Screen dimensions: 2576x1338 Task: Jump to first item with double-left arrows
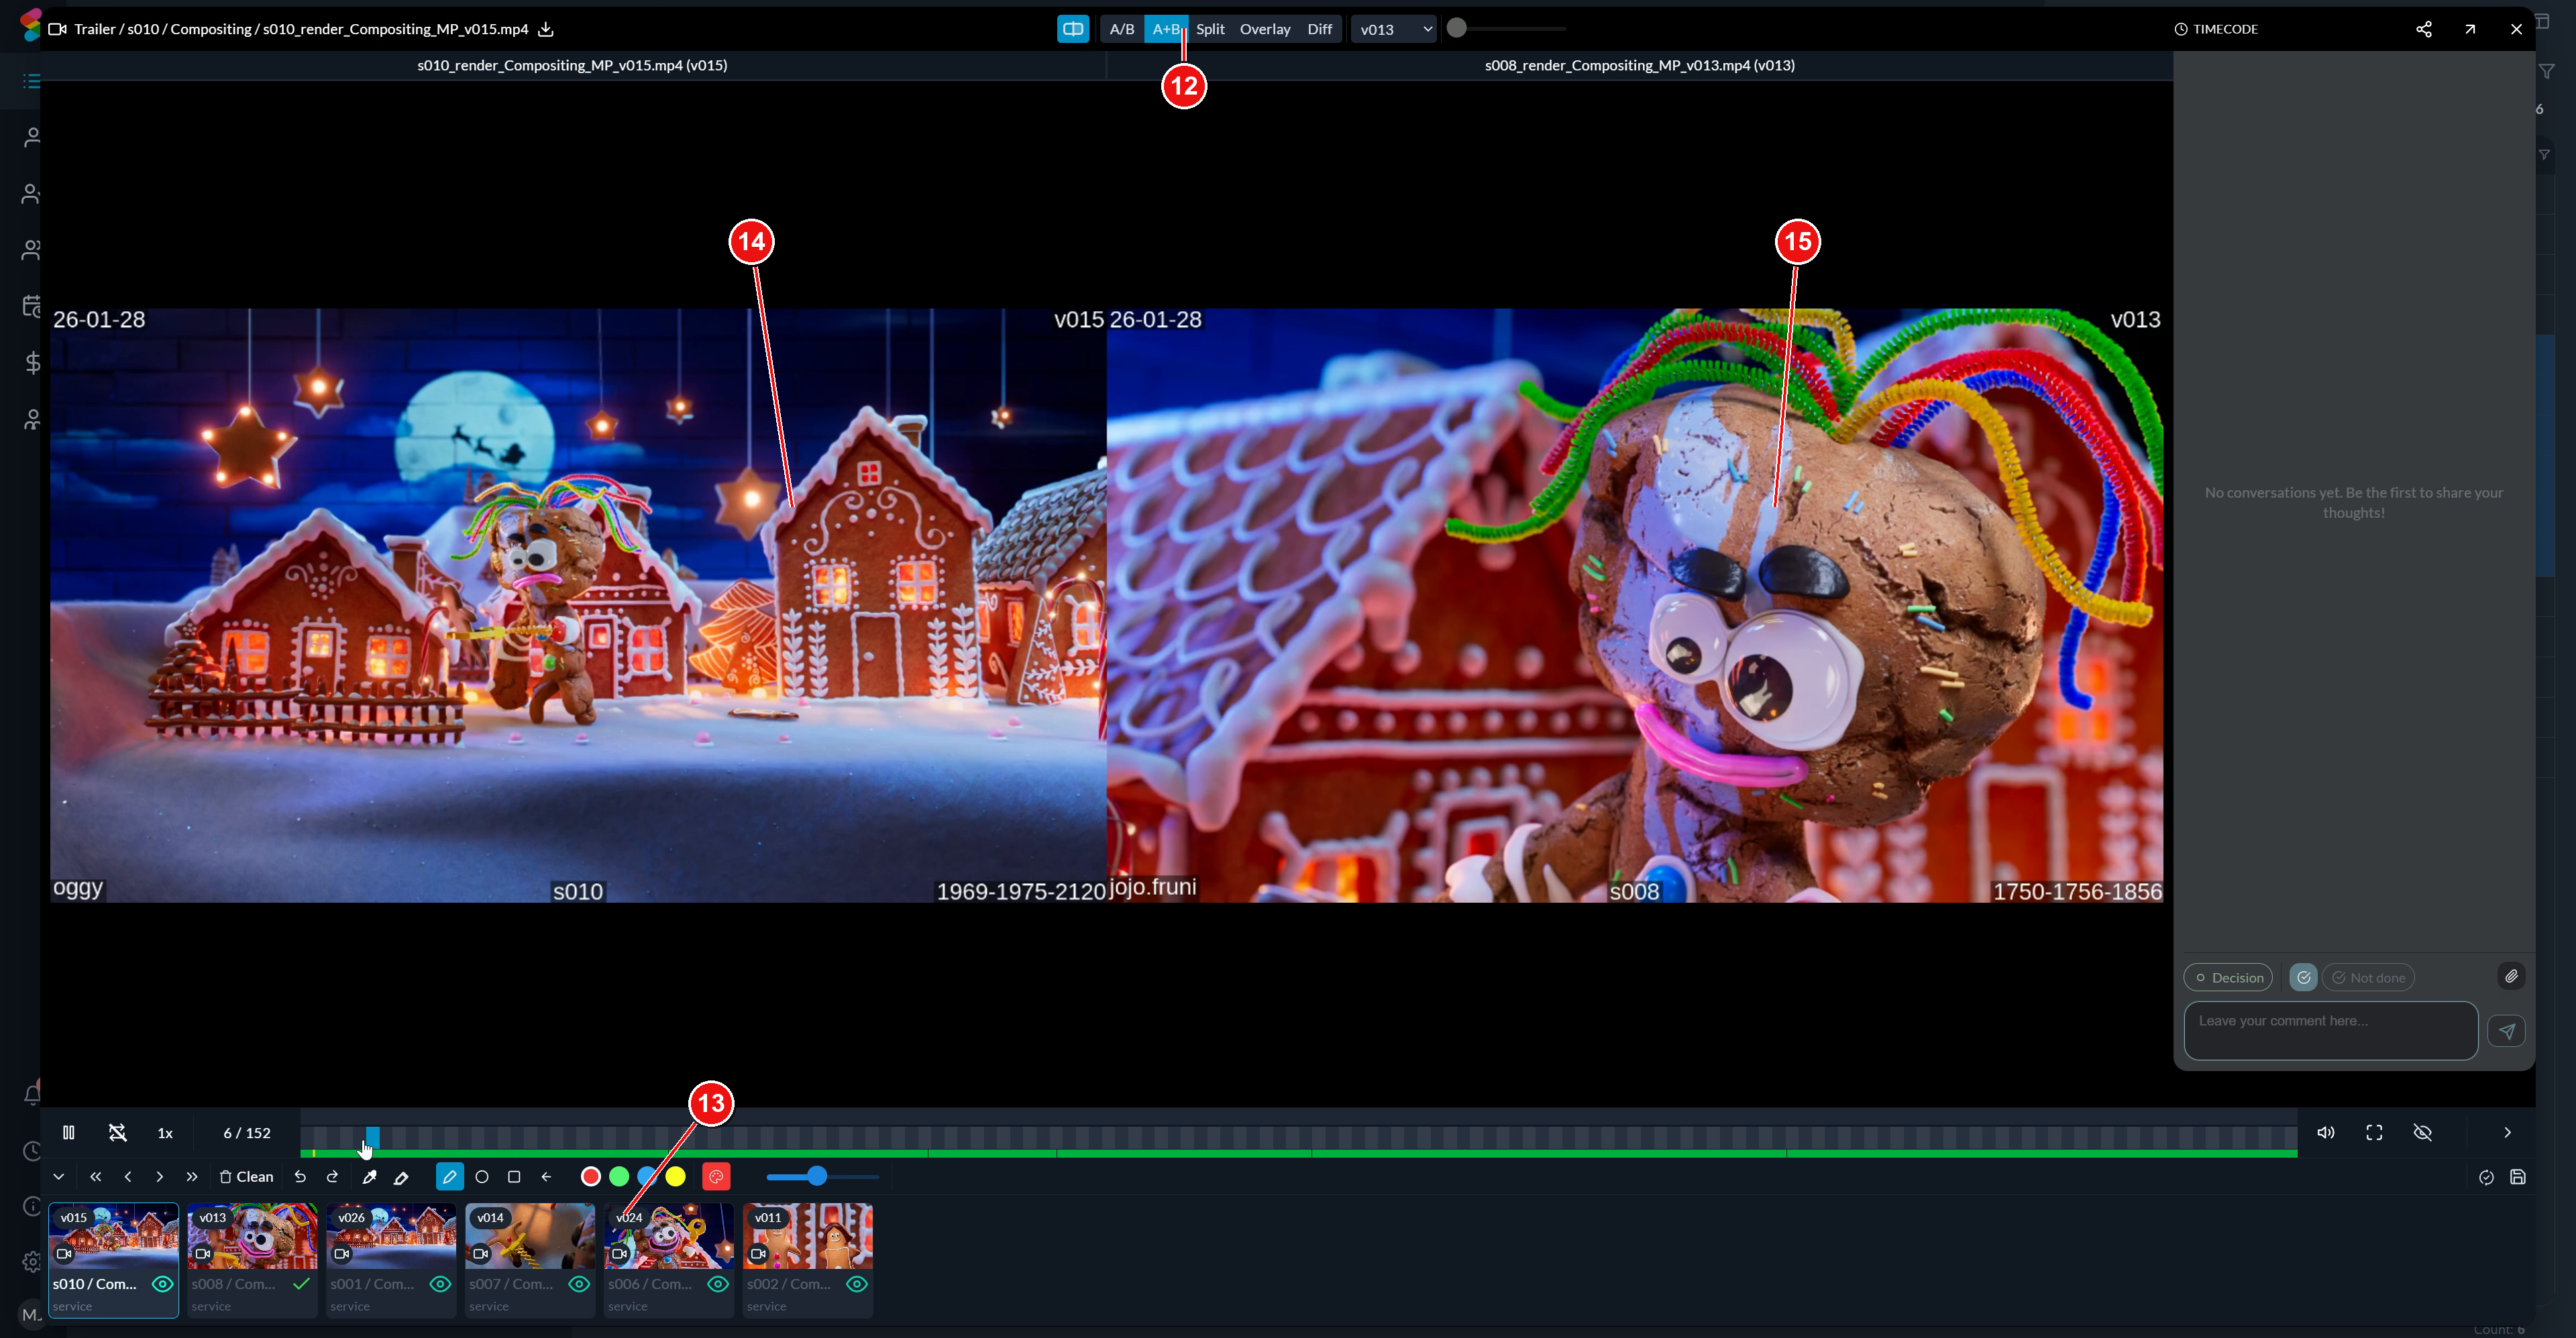click(x=96, y=1177)
